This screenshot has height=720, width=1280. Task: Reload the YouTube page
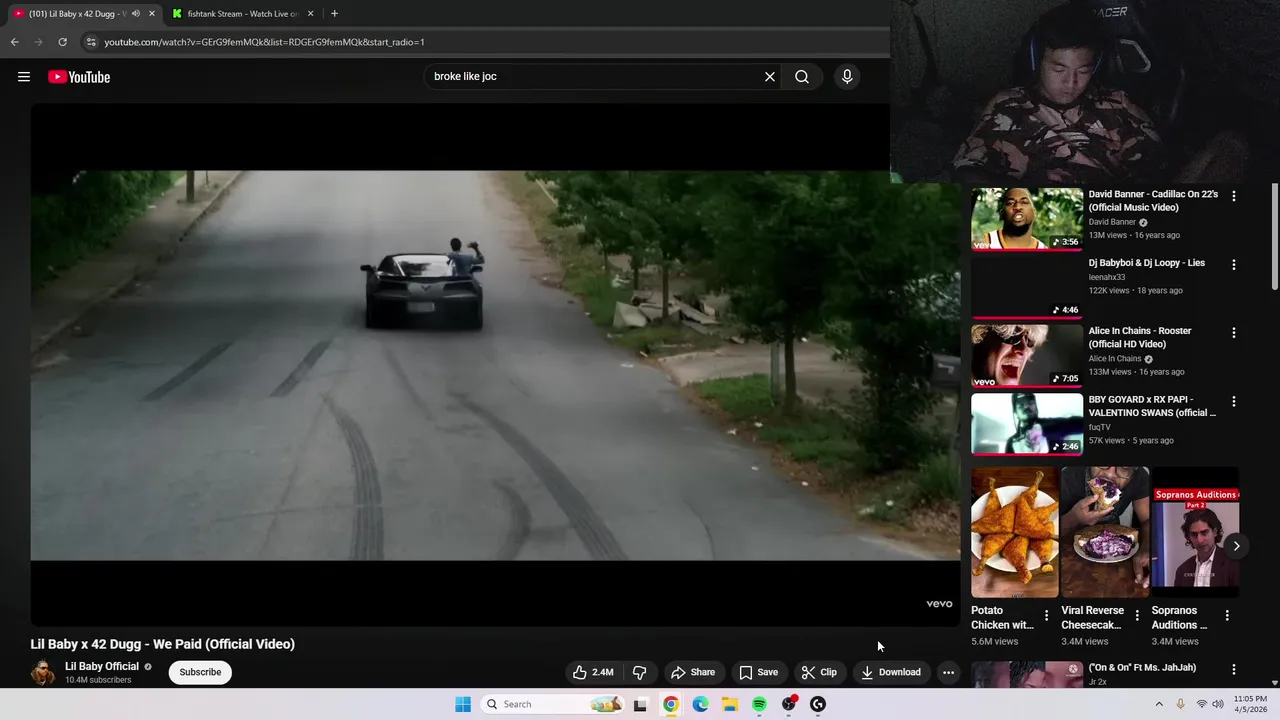[62, 42]
